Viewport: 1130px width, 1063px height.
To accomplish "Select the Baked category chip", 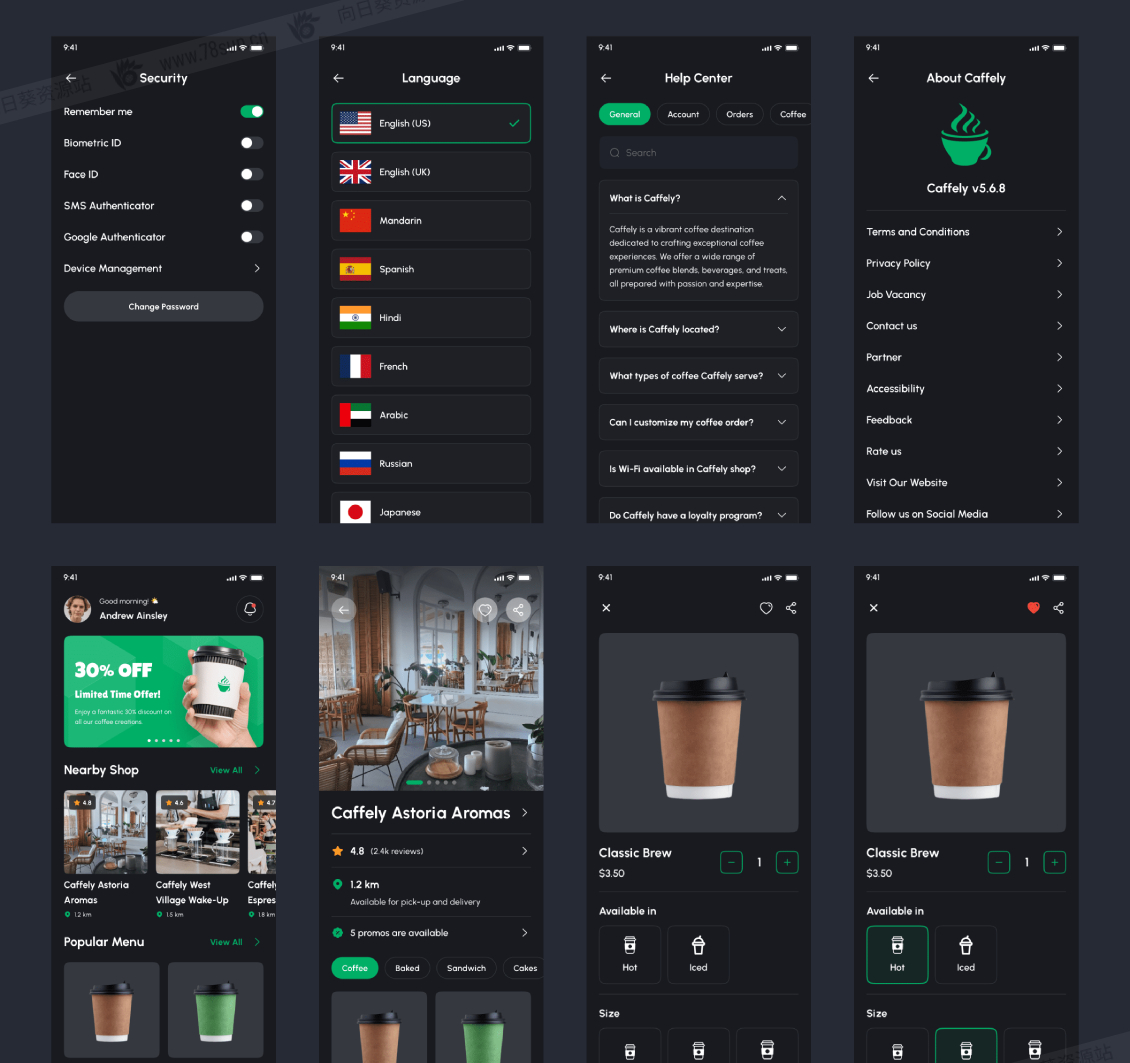I will pyautogui.click(x=407, y=968).
